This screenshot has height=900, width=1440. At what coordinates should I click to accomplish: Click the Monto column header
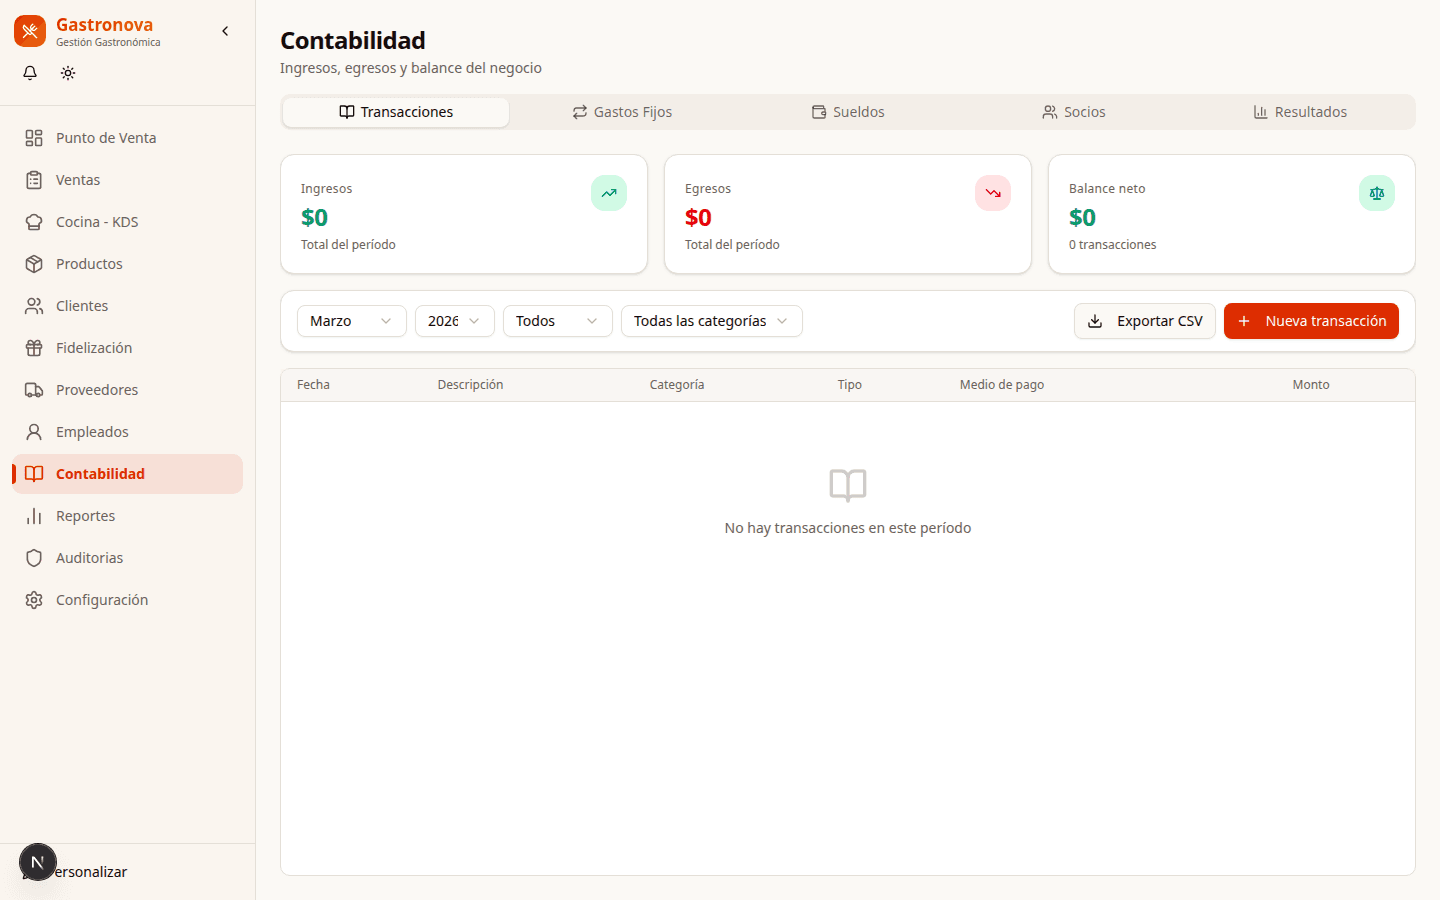[x=1310, y=385]
